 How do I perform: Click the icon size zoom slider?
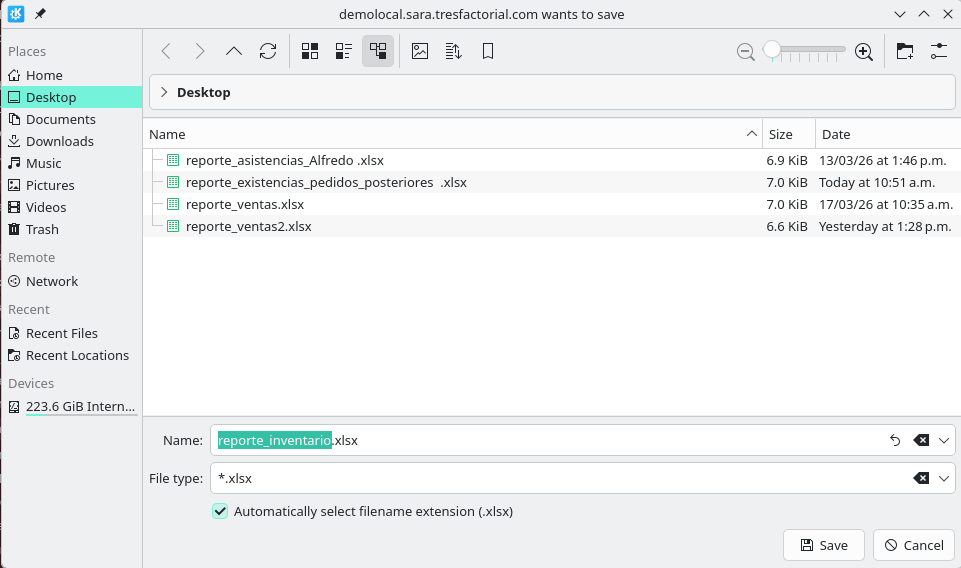805,50
